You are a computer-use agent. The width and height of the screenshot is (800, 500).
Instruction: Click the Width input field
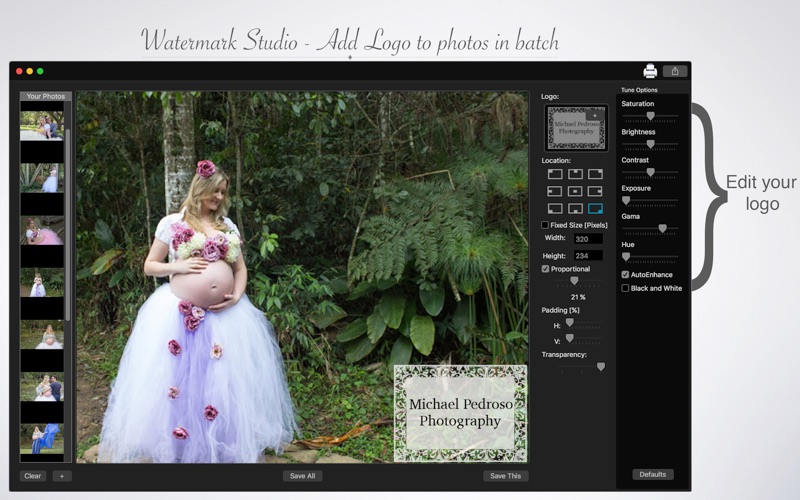click(588, 239)
